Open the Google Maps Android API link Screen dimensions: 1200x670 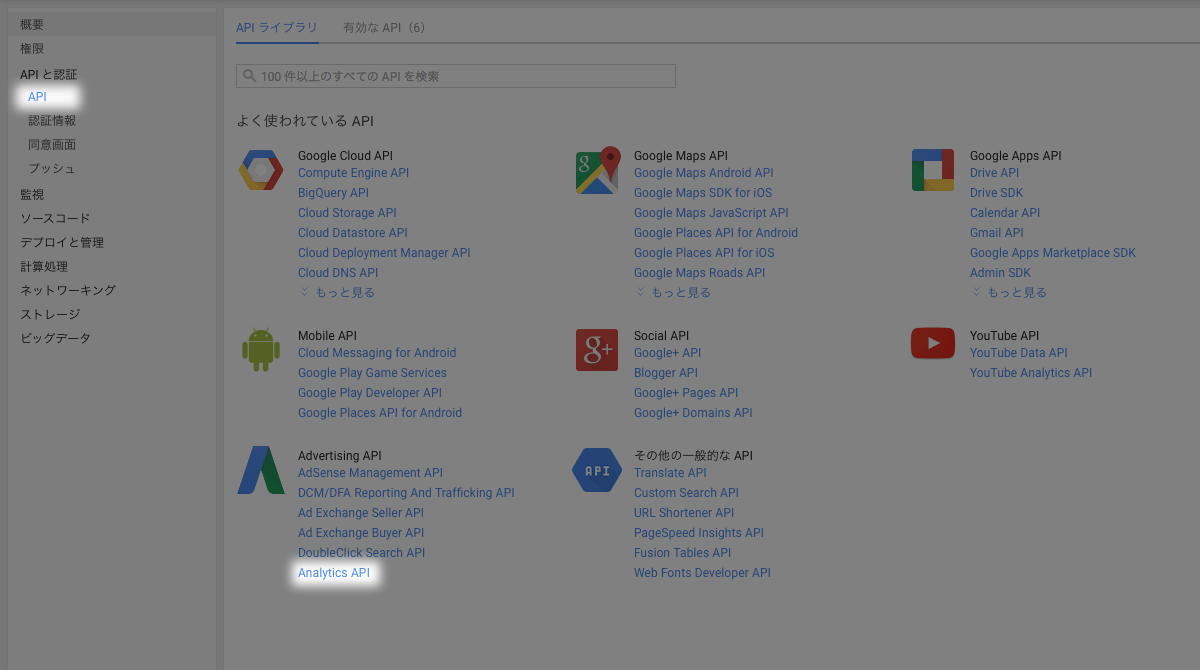[x=704, y=173]
